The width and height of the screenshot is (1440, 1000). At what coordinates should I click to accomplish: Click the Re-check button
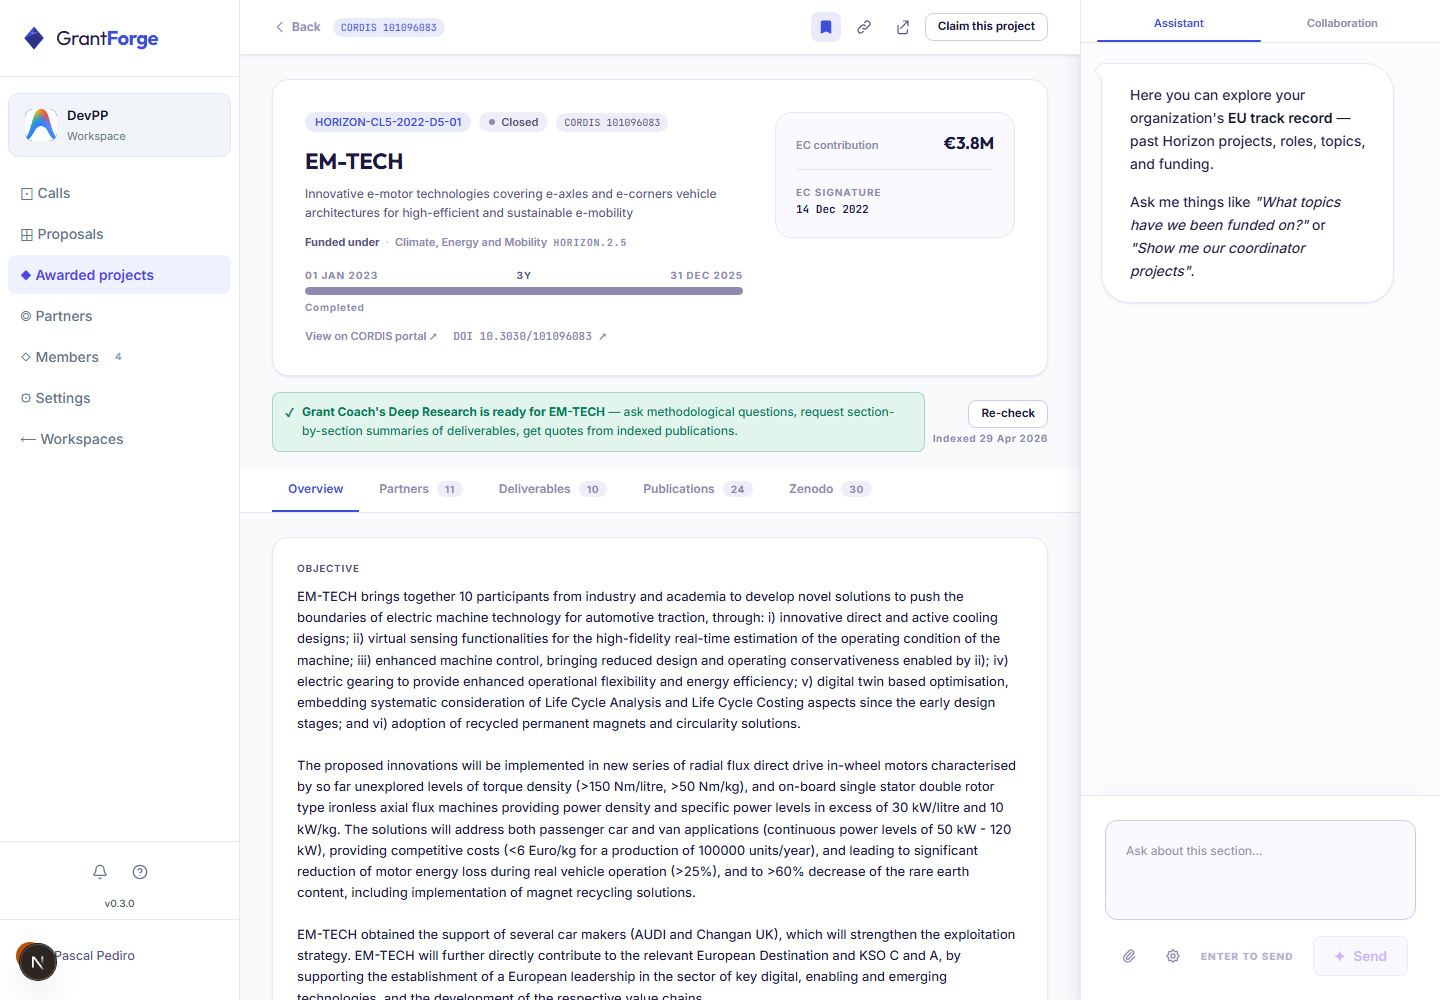1007,413
